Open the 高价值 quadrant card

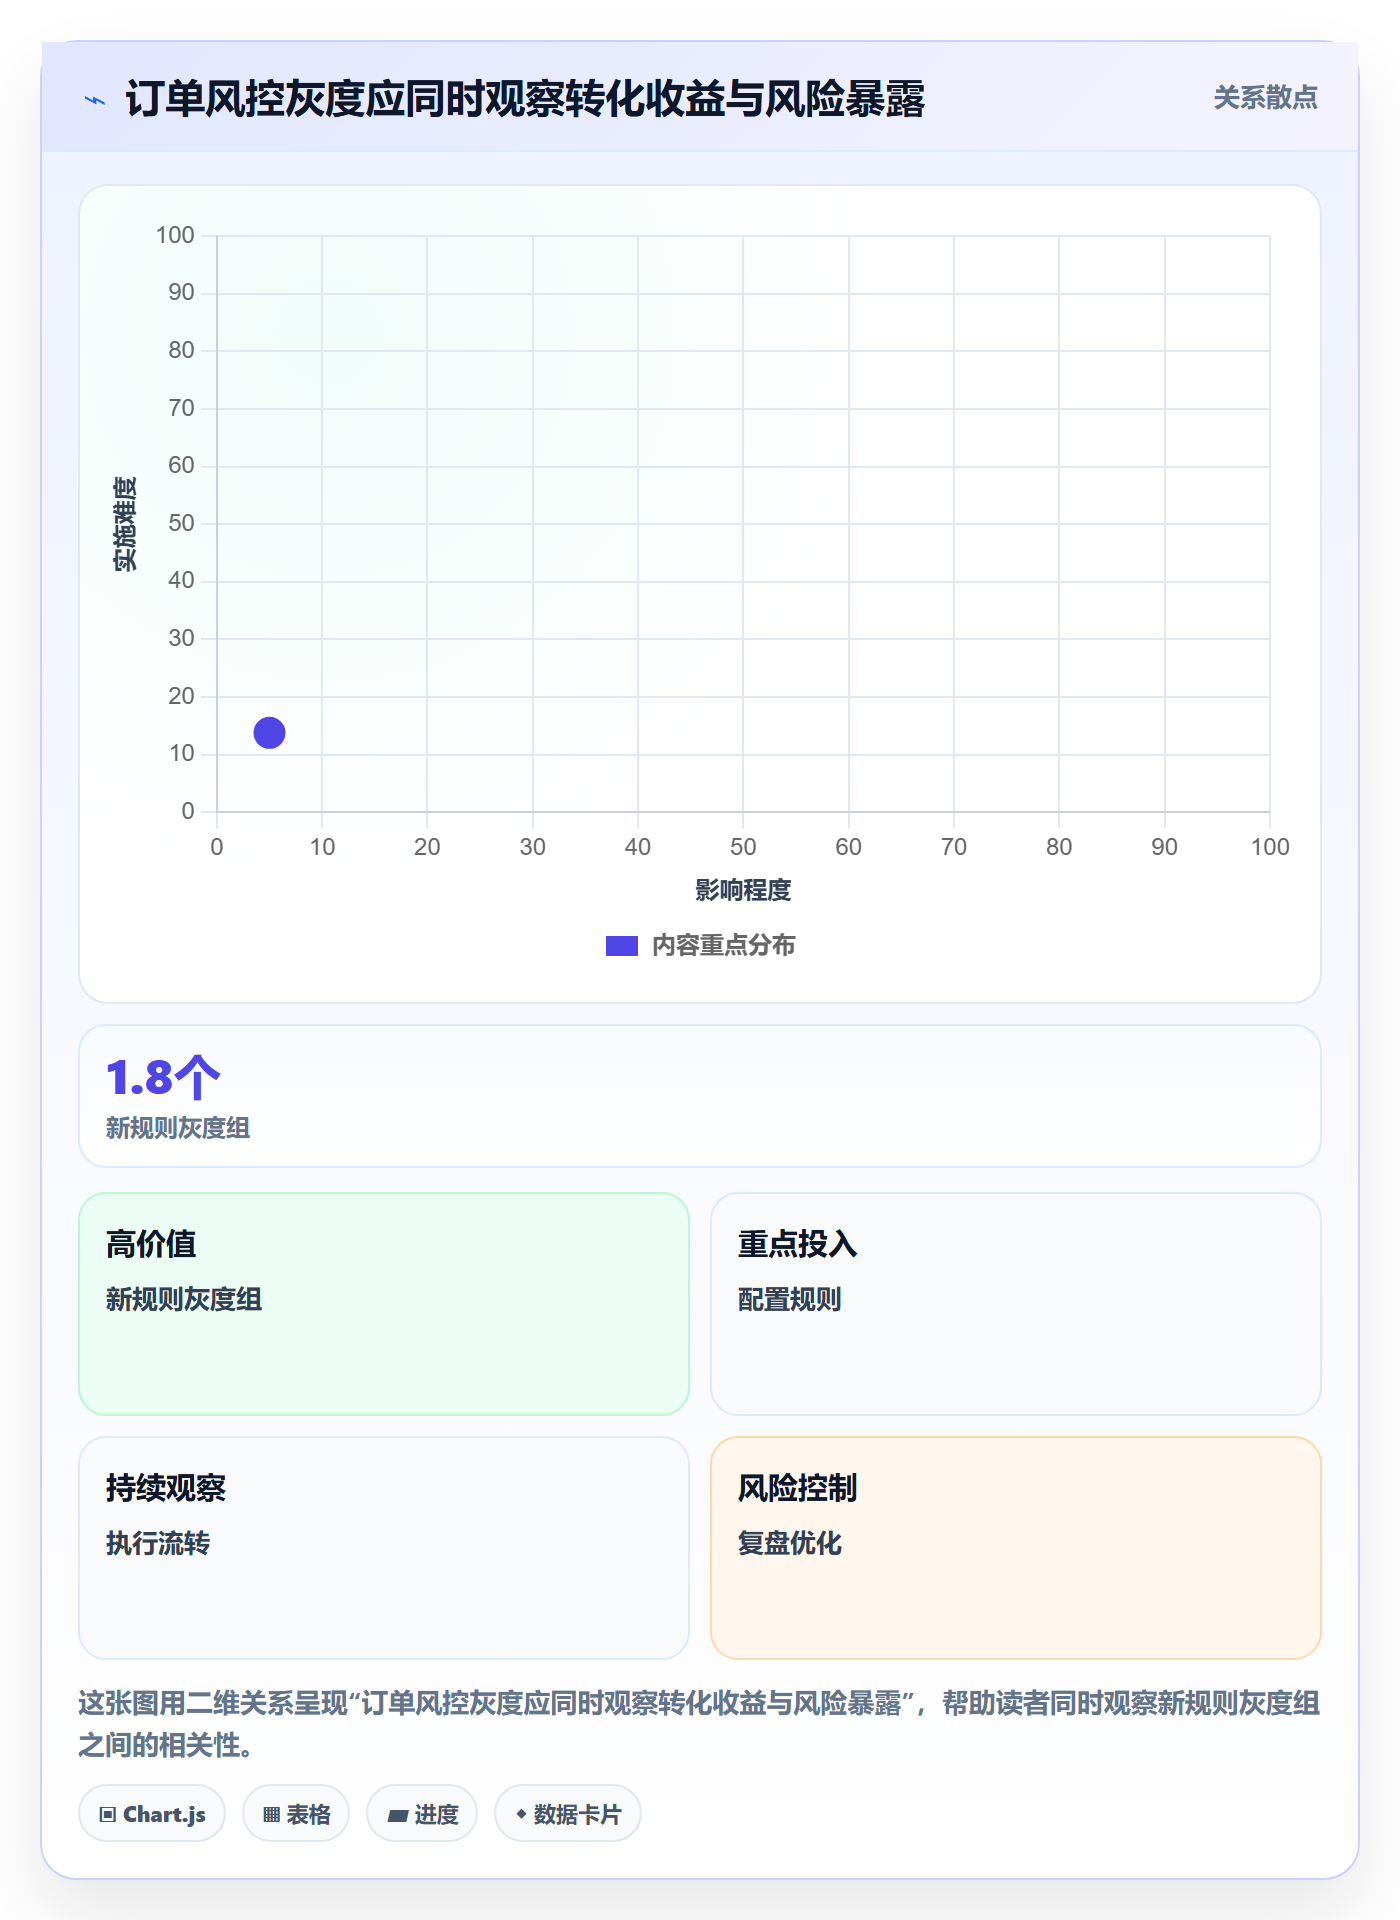tap(384, 1304)
